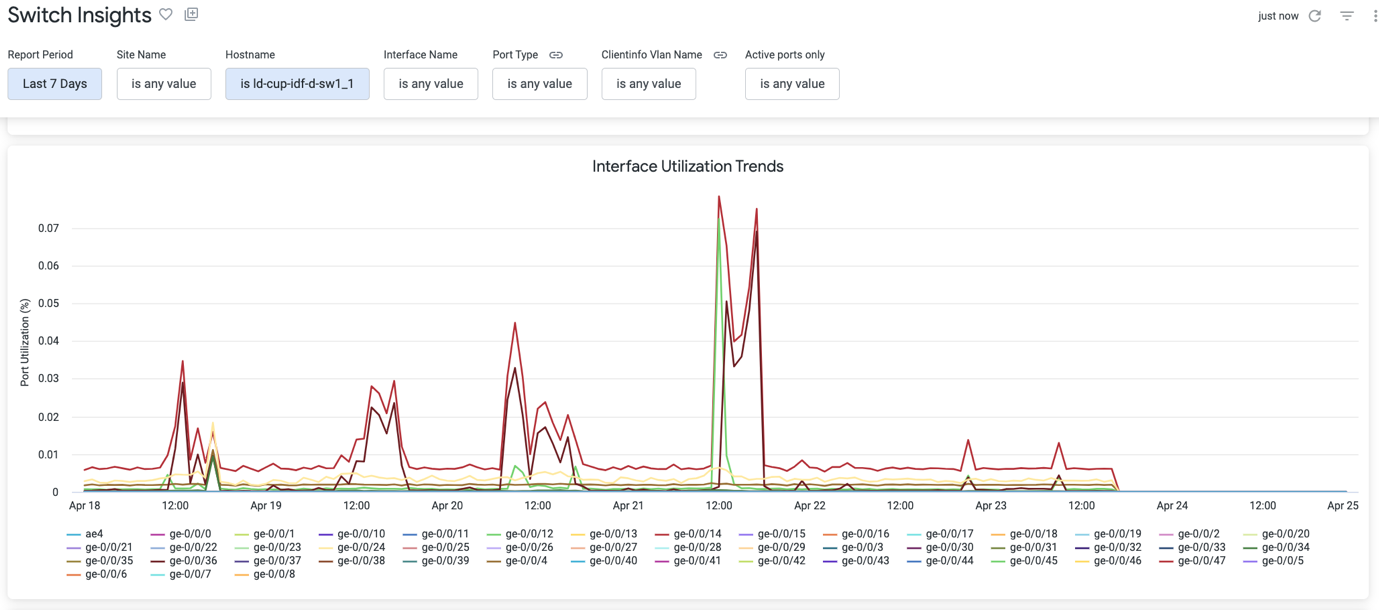This screenshot has height=610, width=1379.
Task: Open the Hostname filter 'is ld-cup-idf-d-sw1_1'
Action: click(297, 84)
